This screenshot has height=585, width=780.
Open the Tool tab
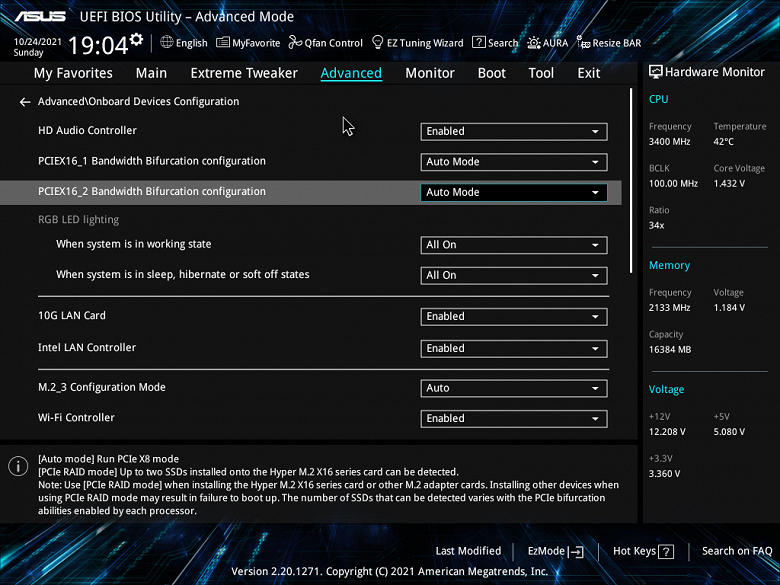(x=541, y=73)
